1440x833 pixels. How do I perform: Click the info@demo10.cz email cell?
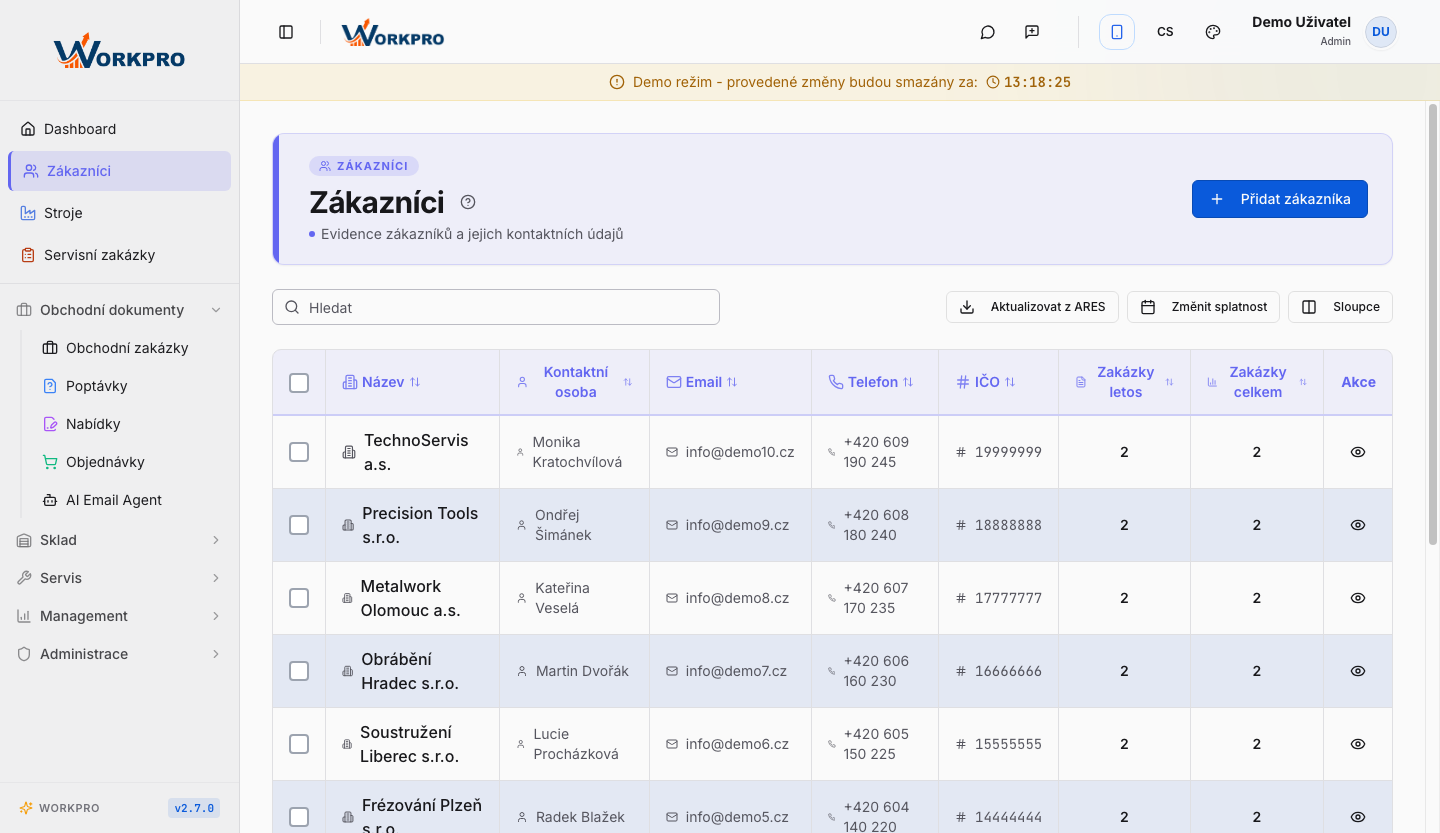(x=730, y=452)
